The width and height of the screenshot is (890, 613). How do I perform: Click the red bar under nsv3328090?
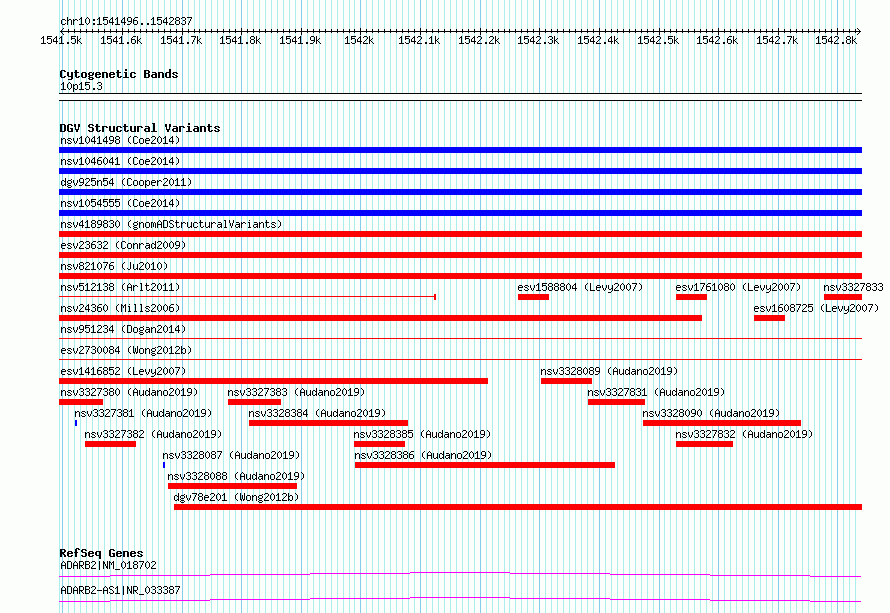tap(722, 423)
